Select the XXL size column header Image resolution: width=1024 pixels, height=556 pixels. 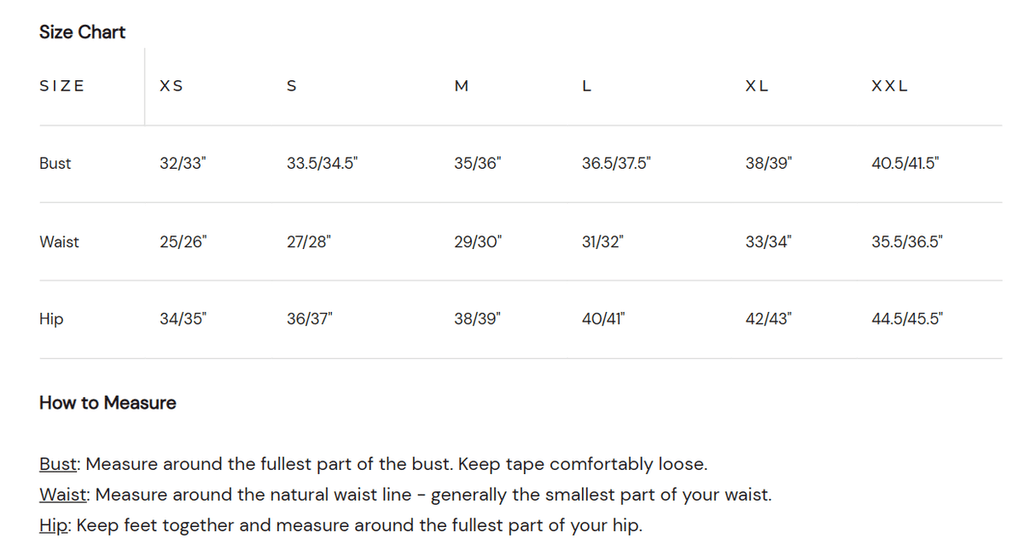point(889,86)
